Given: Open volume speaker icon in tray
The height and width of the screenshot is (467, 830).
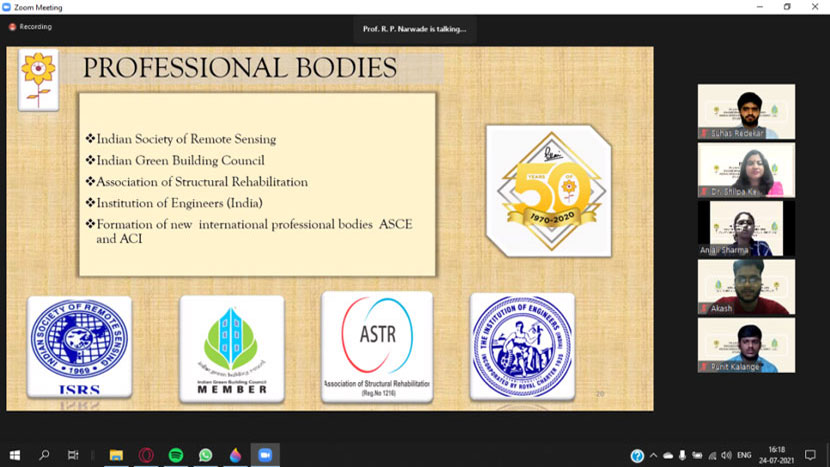Looking at the screenshot, I should coord(726,455).
